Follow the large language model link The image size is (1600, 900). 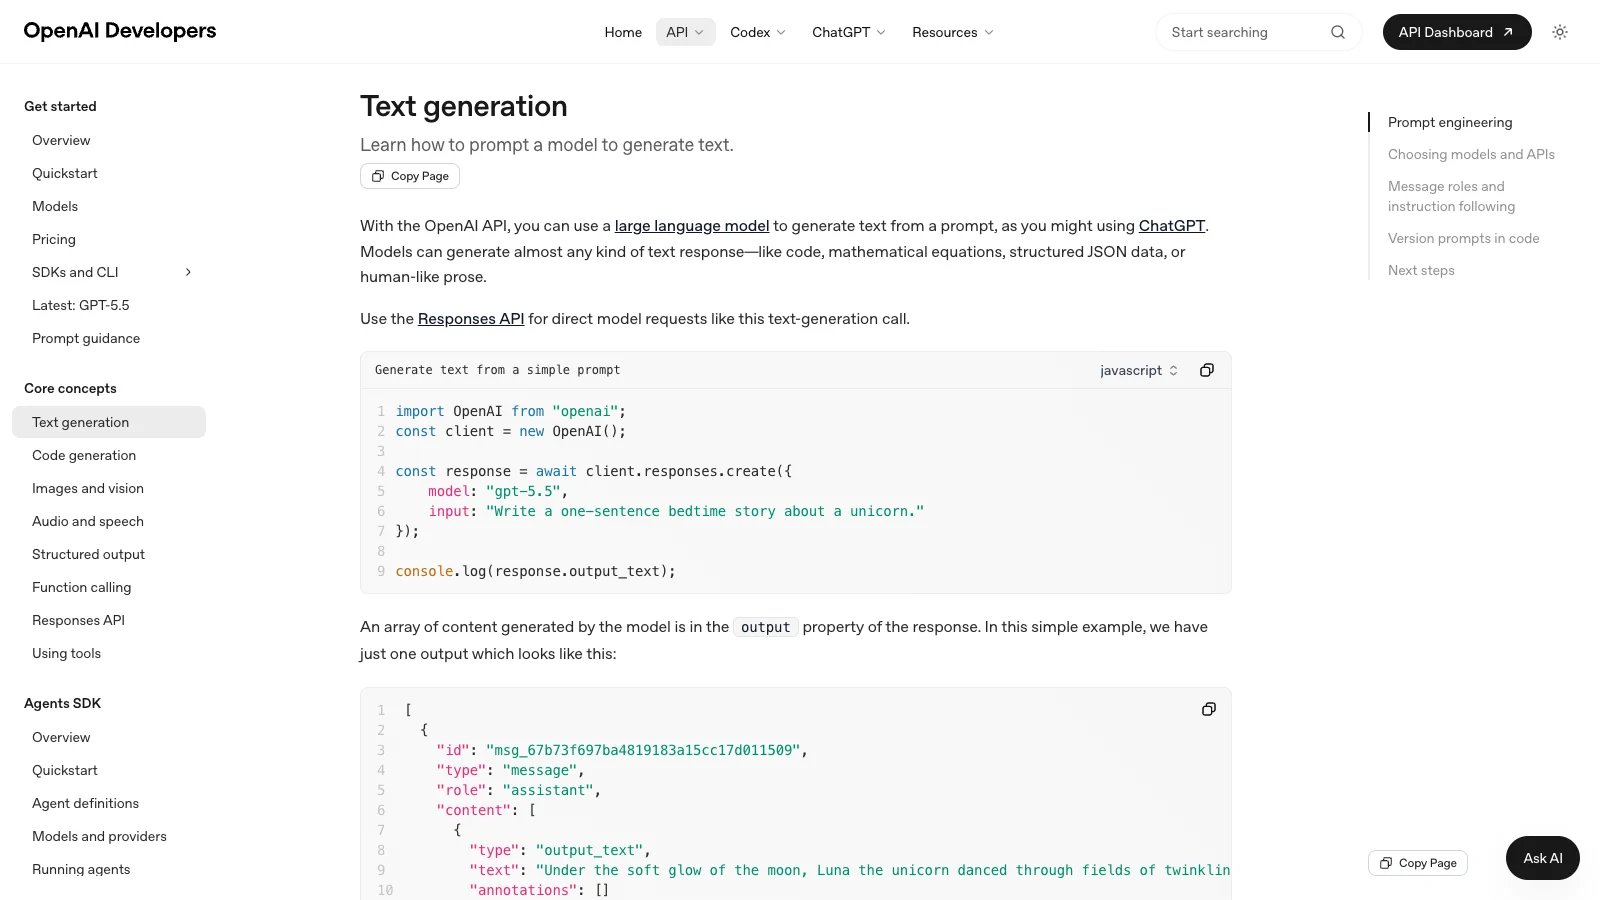[x=692, y=226]
